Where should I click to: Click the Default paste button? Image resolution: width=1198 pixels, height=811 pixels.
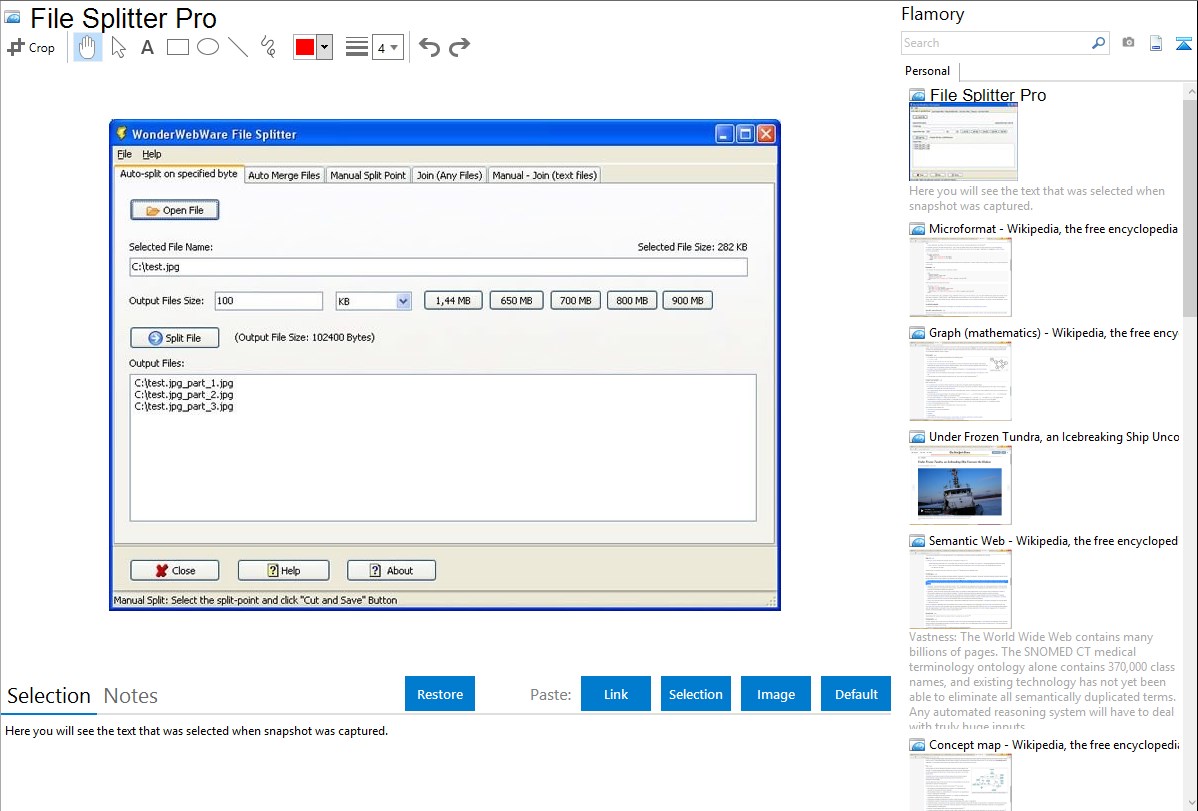click(856, 694)
